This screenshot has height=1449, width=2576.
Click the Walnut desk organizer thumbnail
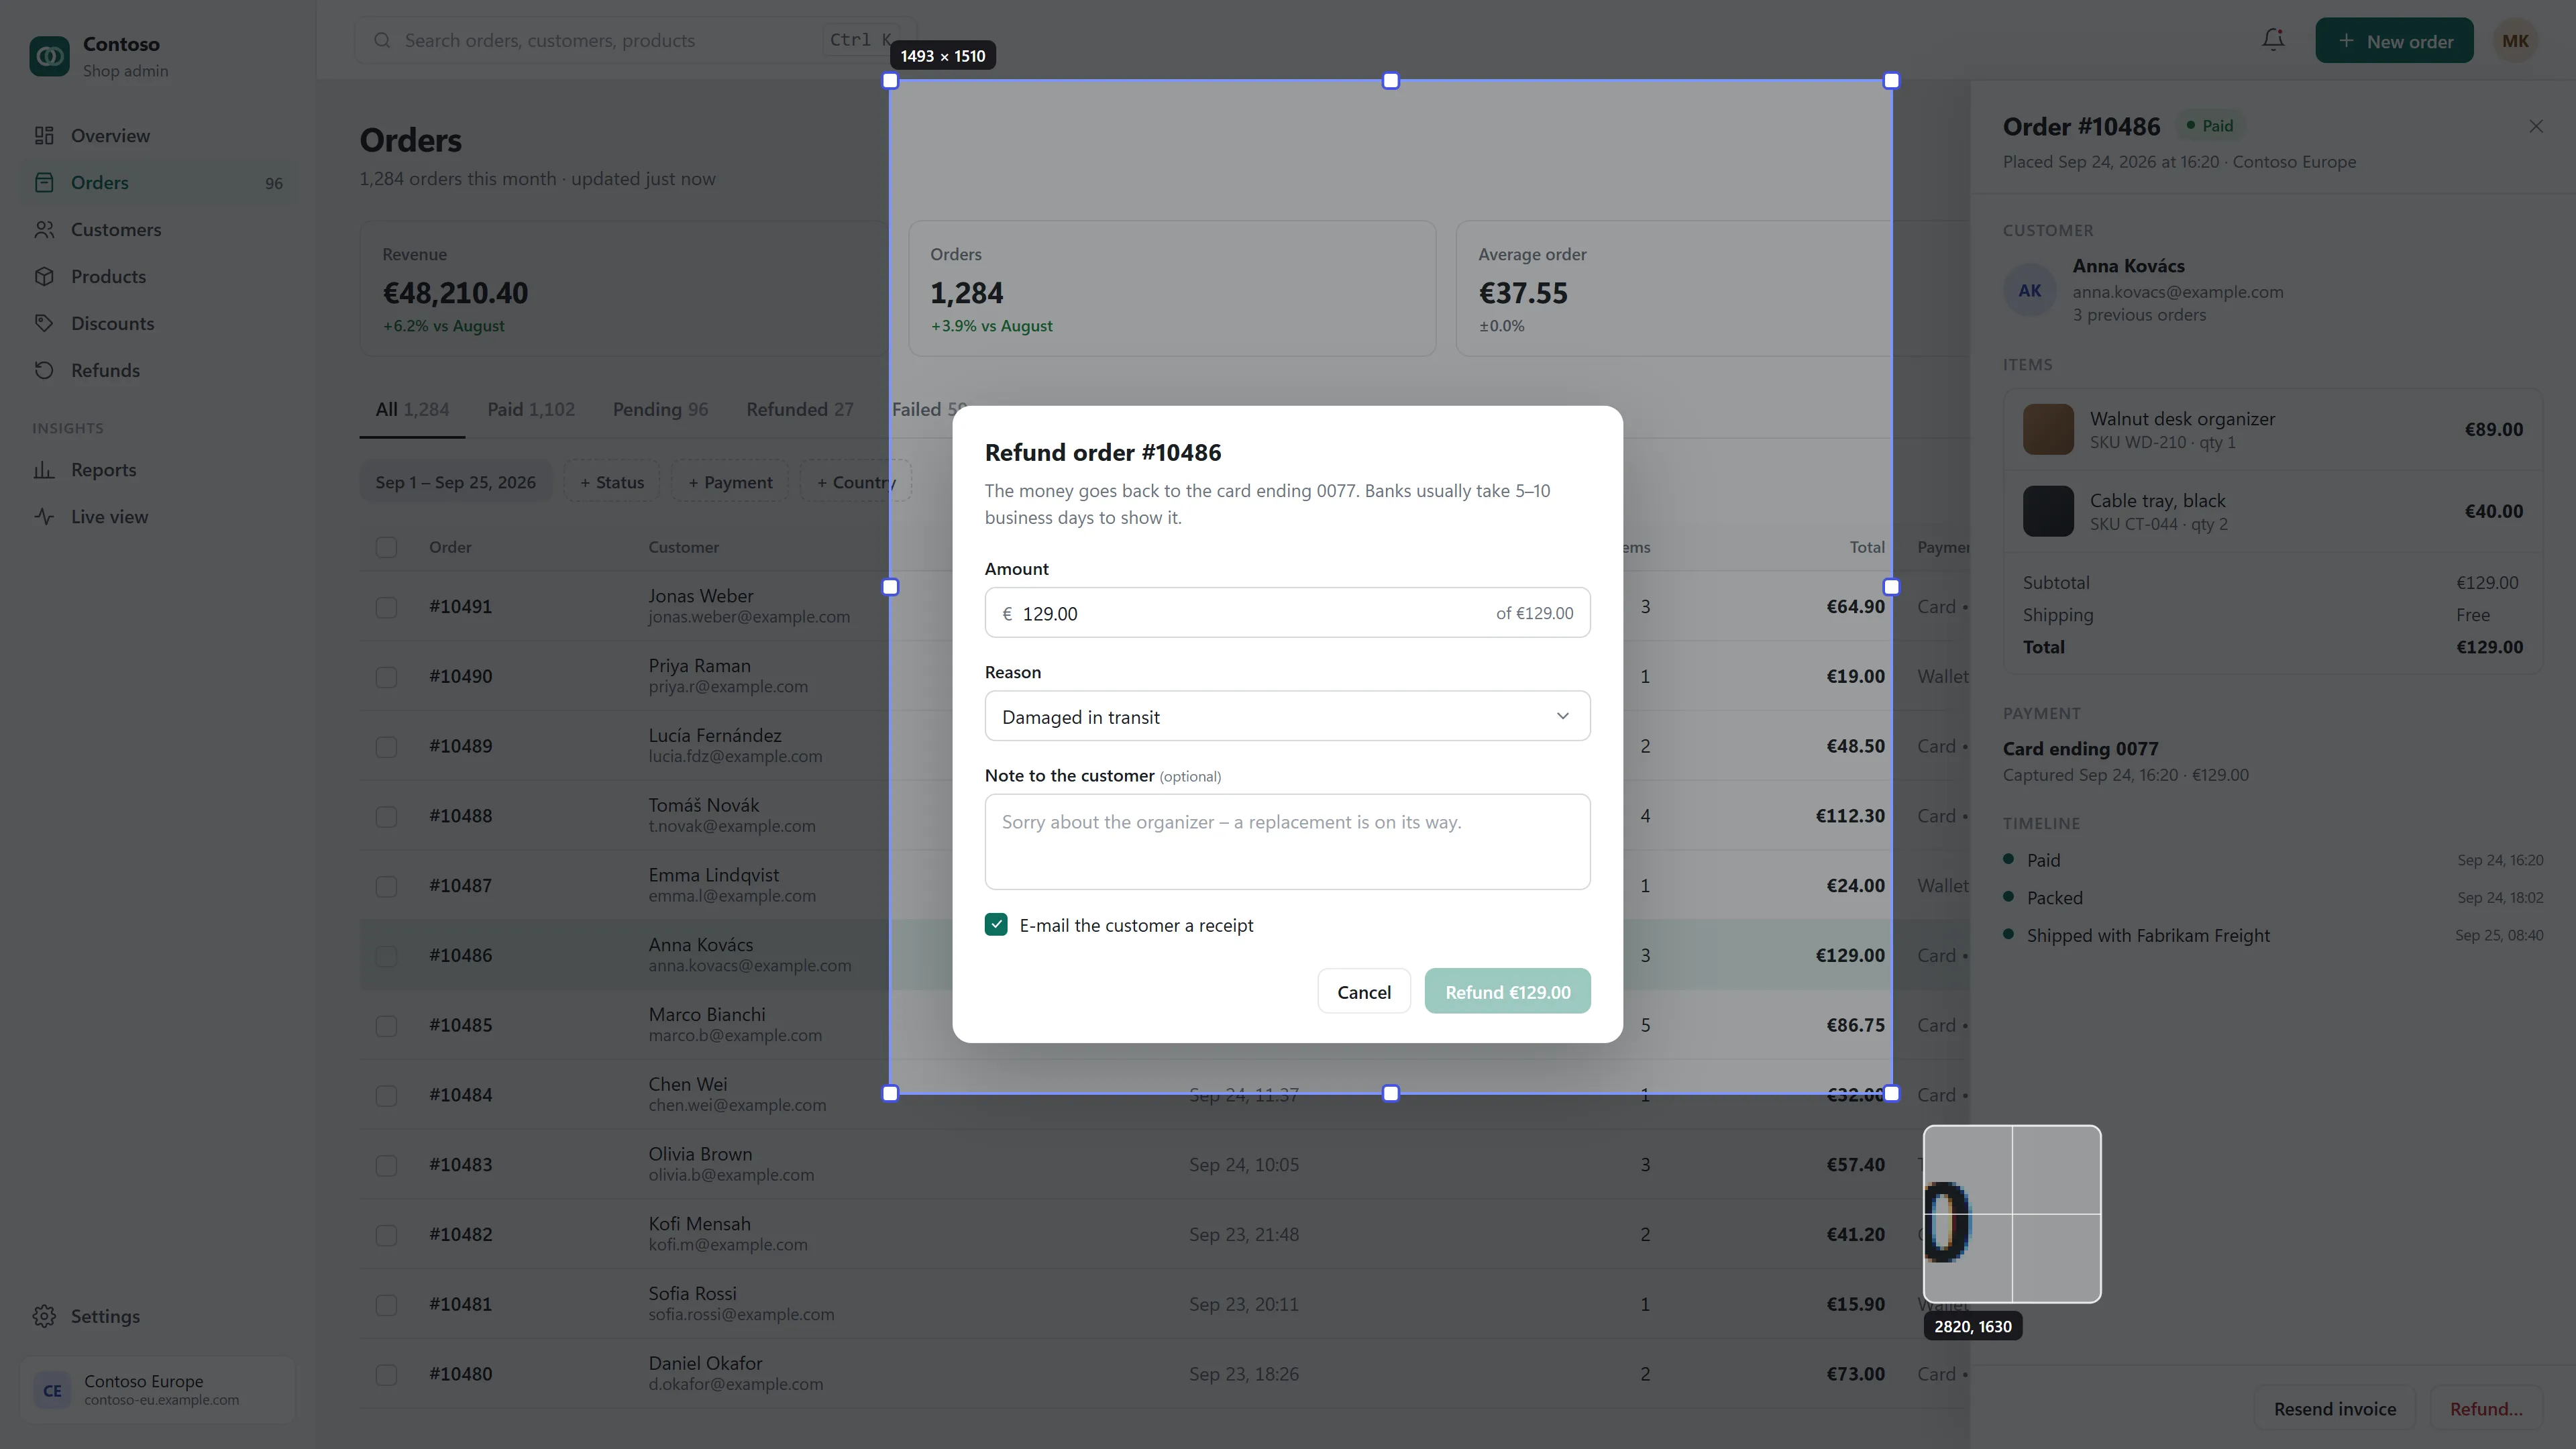pos(2048,429)
